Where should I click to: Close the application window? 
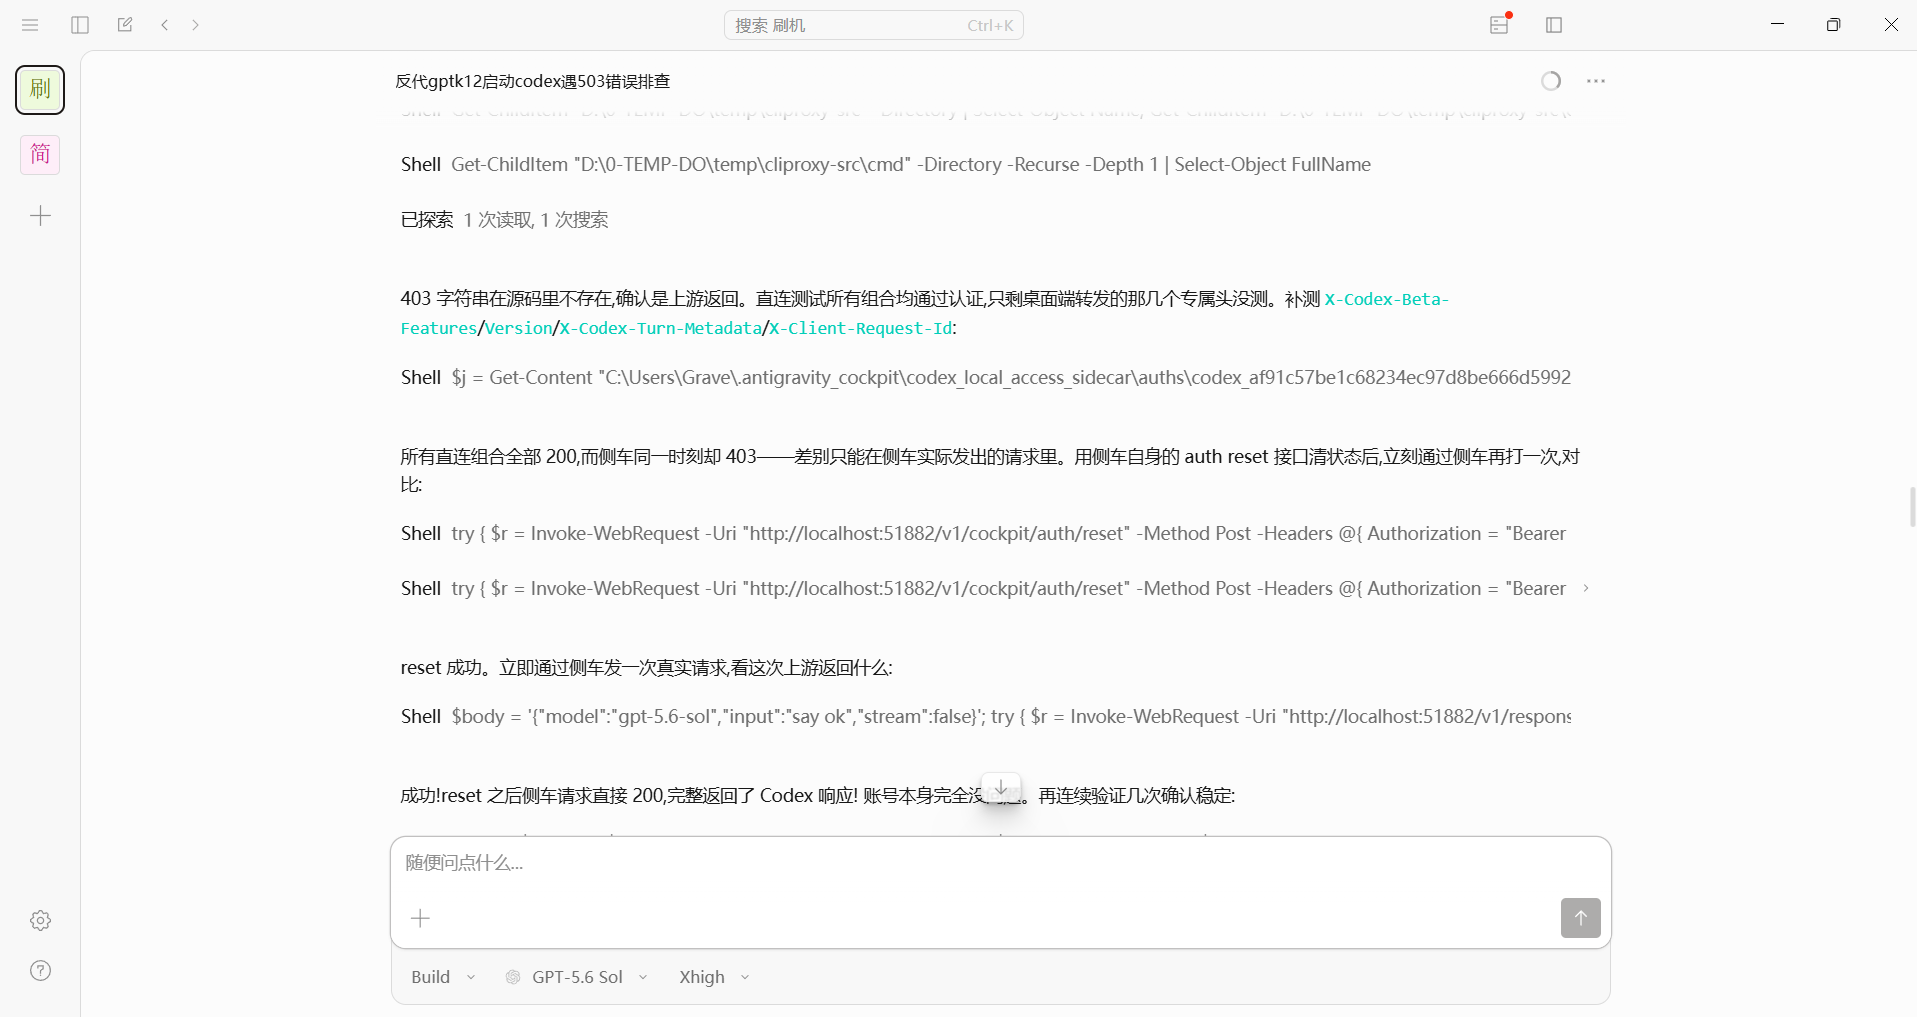1890,24
